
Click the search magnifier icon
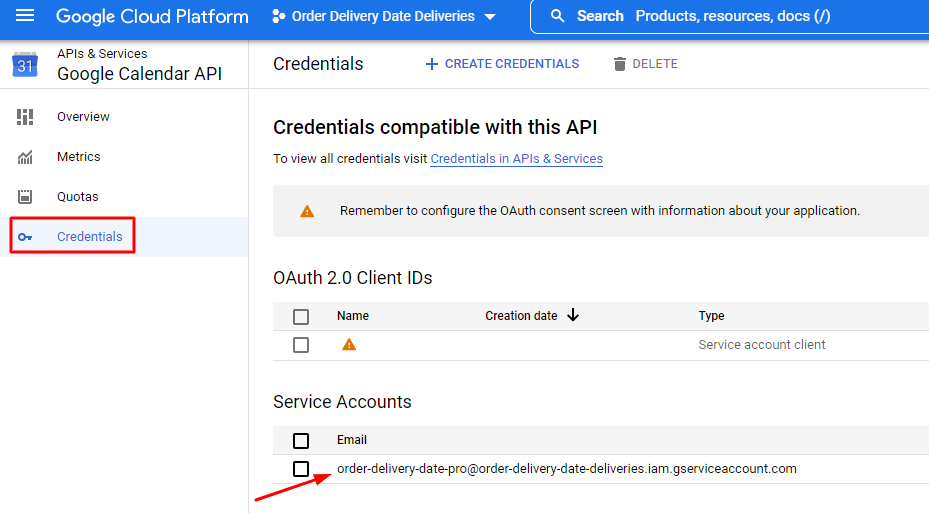[558, 16]
